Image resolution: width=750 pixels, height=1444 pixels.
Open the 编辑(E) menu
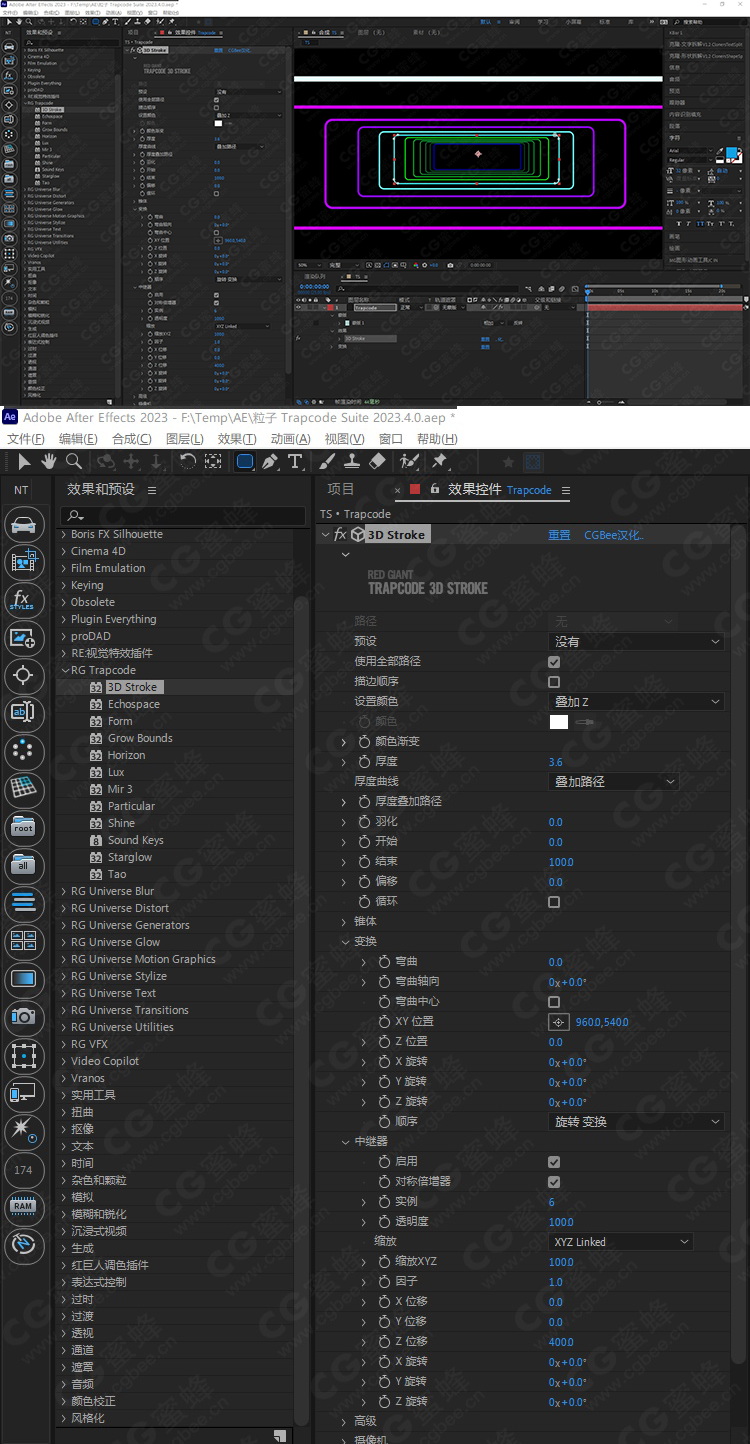(x=78, y=439)
